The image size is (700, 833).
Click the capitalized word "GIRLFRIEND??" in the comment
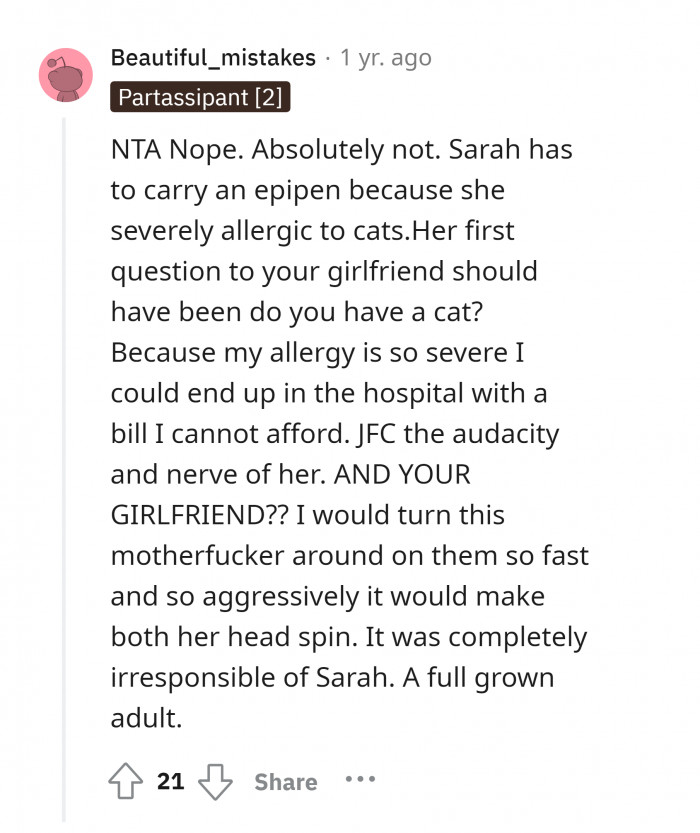click(x=191, y=515)
